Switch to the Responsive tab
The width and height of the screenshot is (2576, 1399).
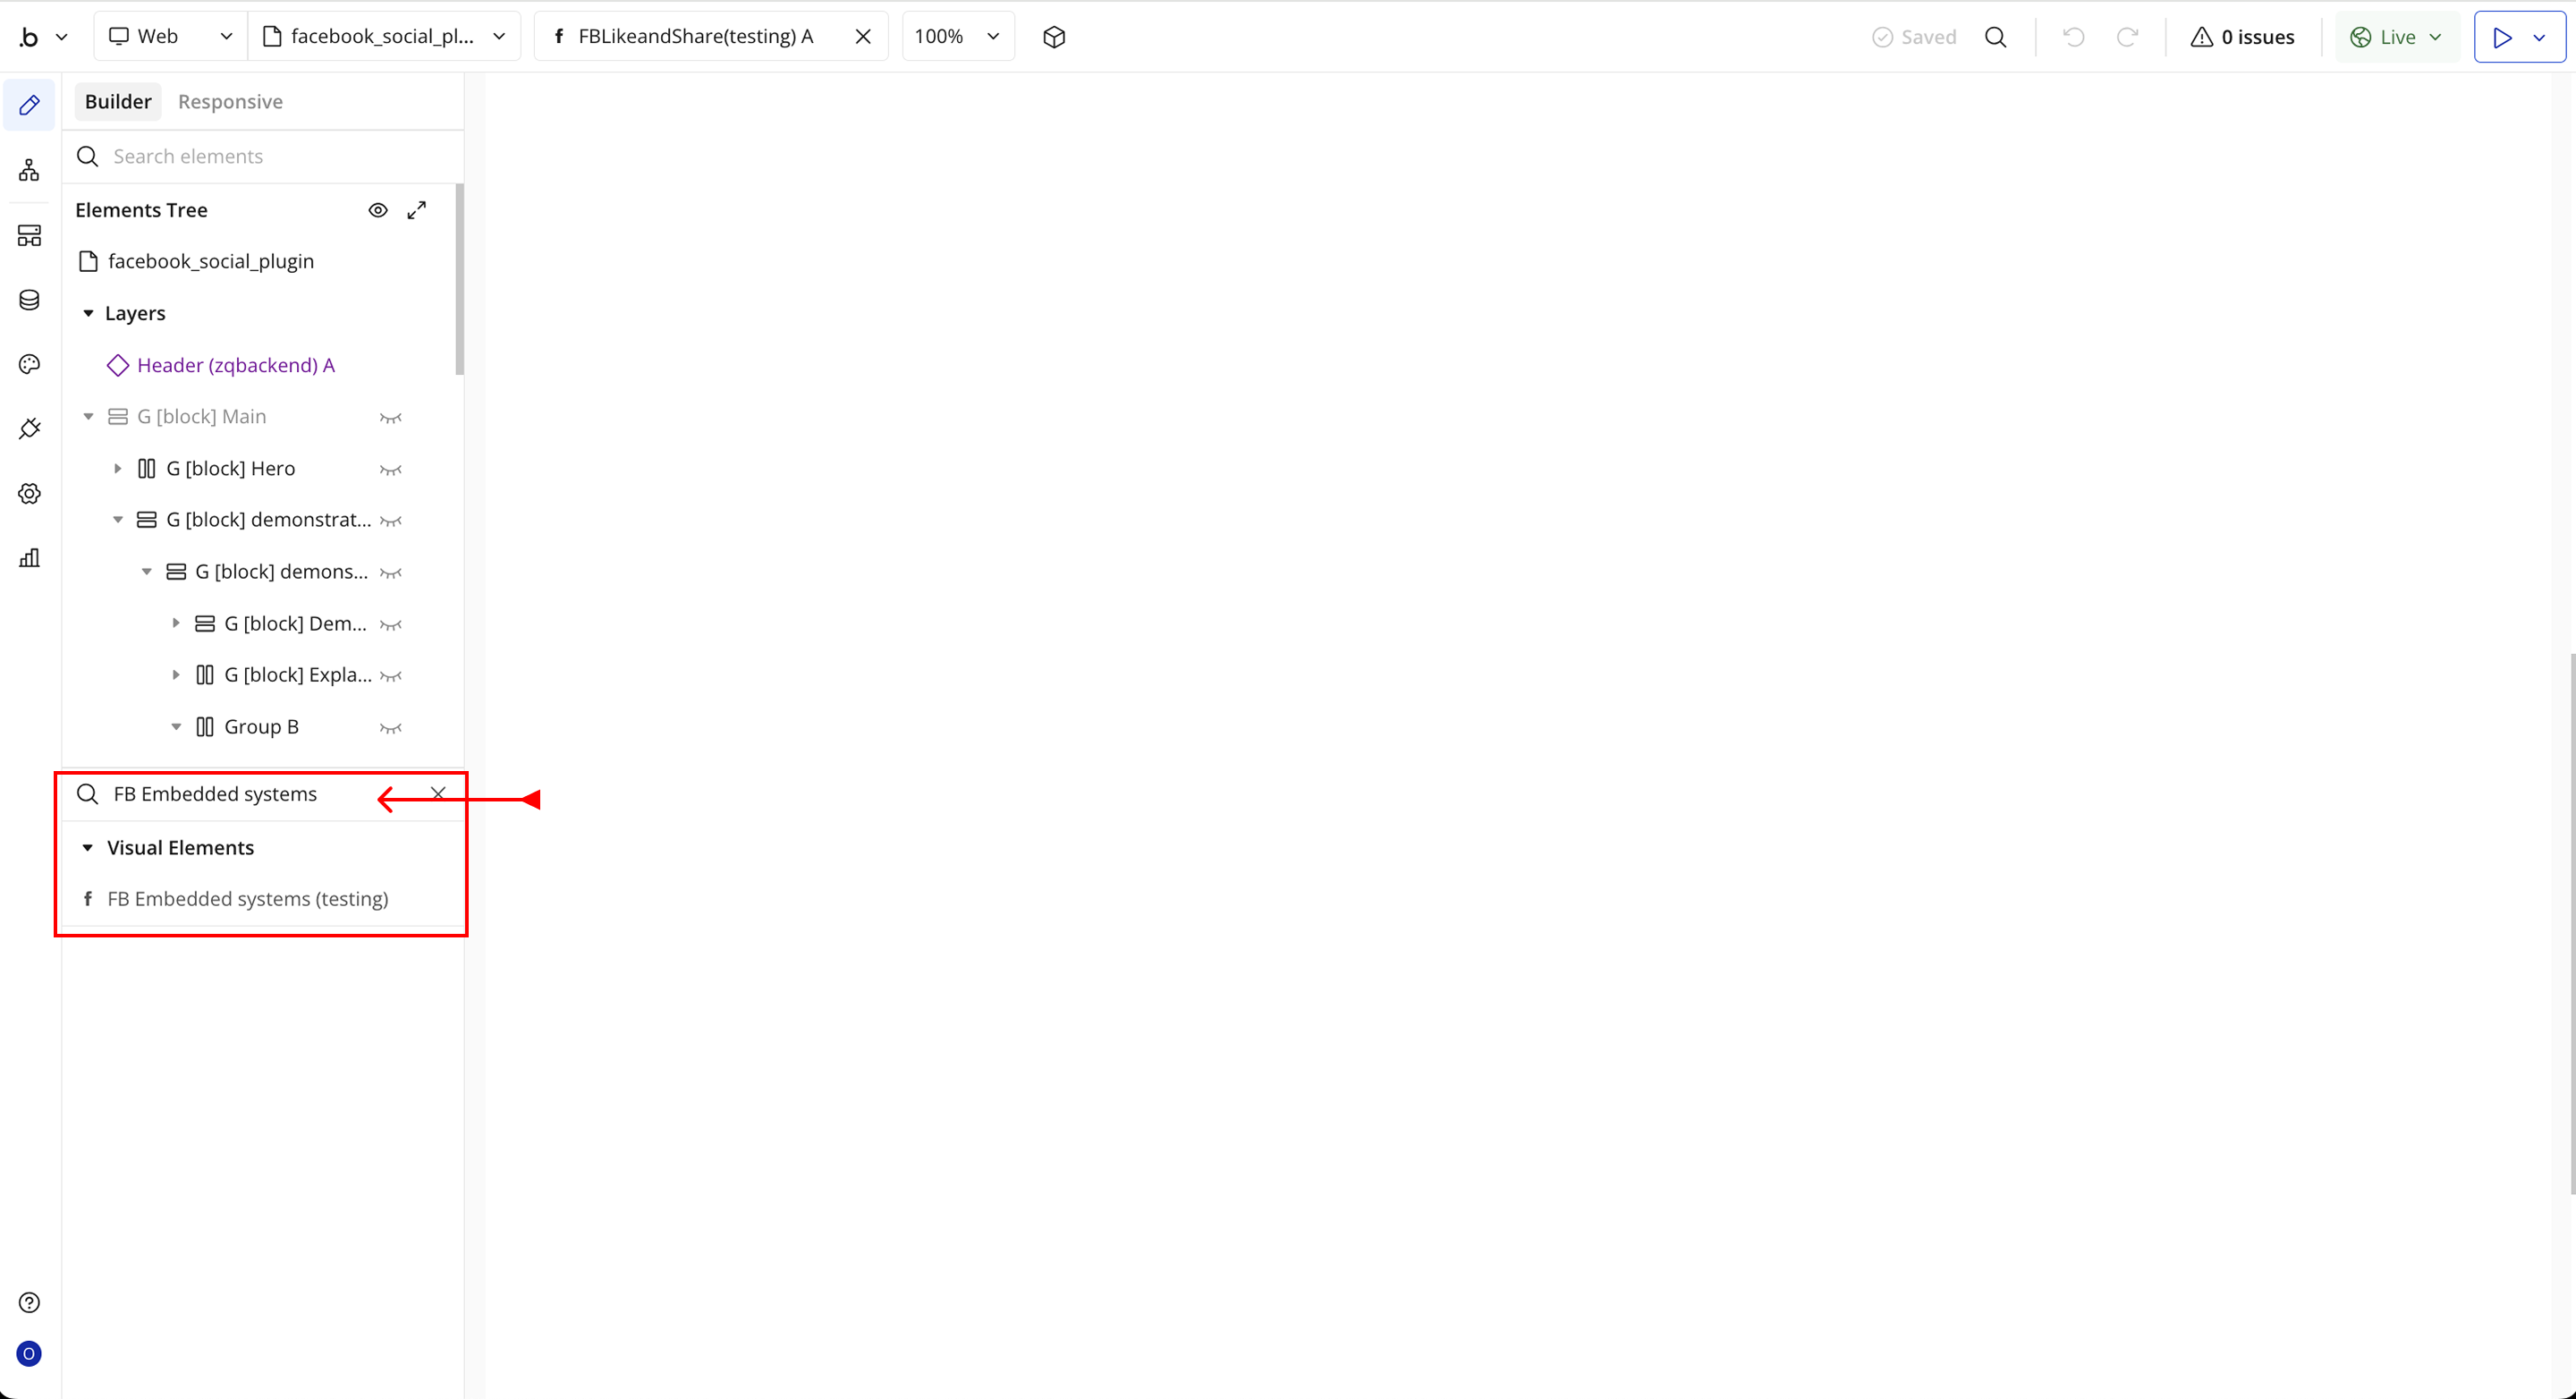[230, 102]
